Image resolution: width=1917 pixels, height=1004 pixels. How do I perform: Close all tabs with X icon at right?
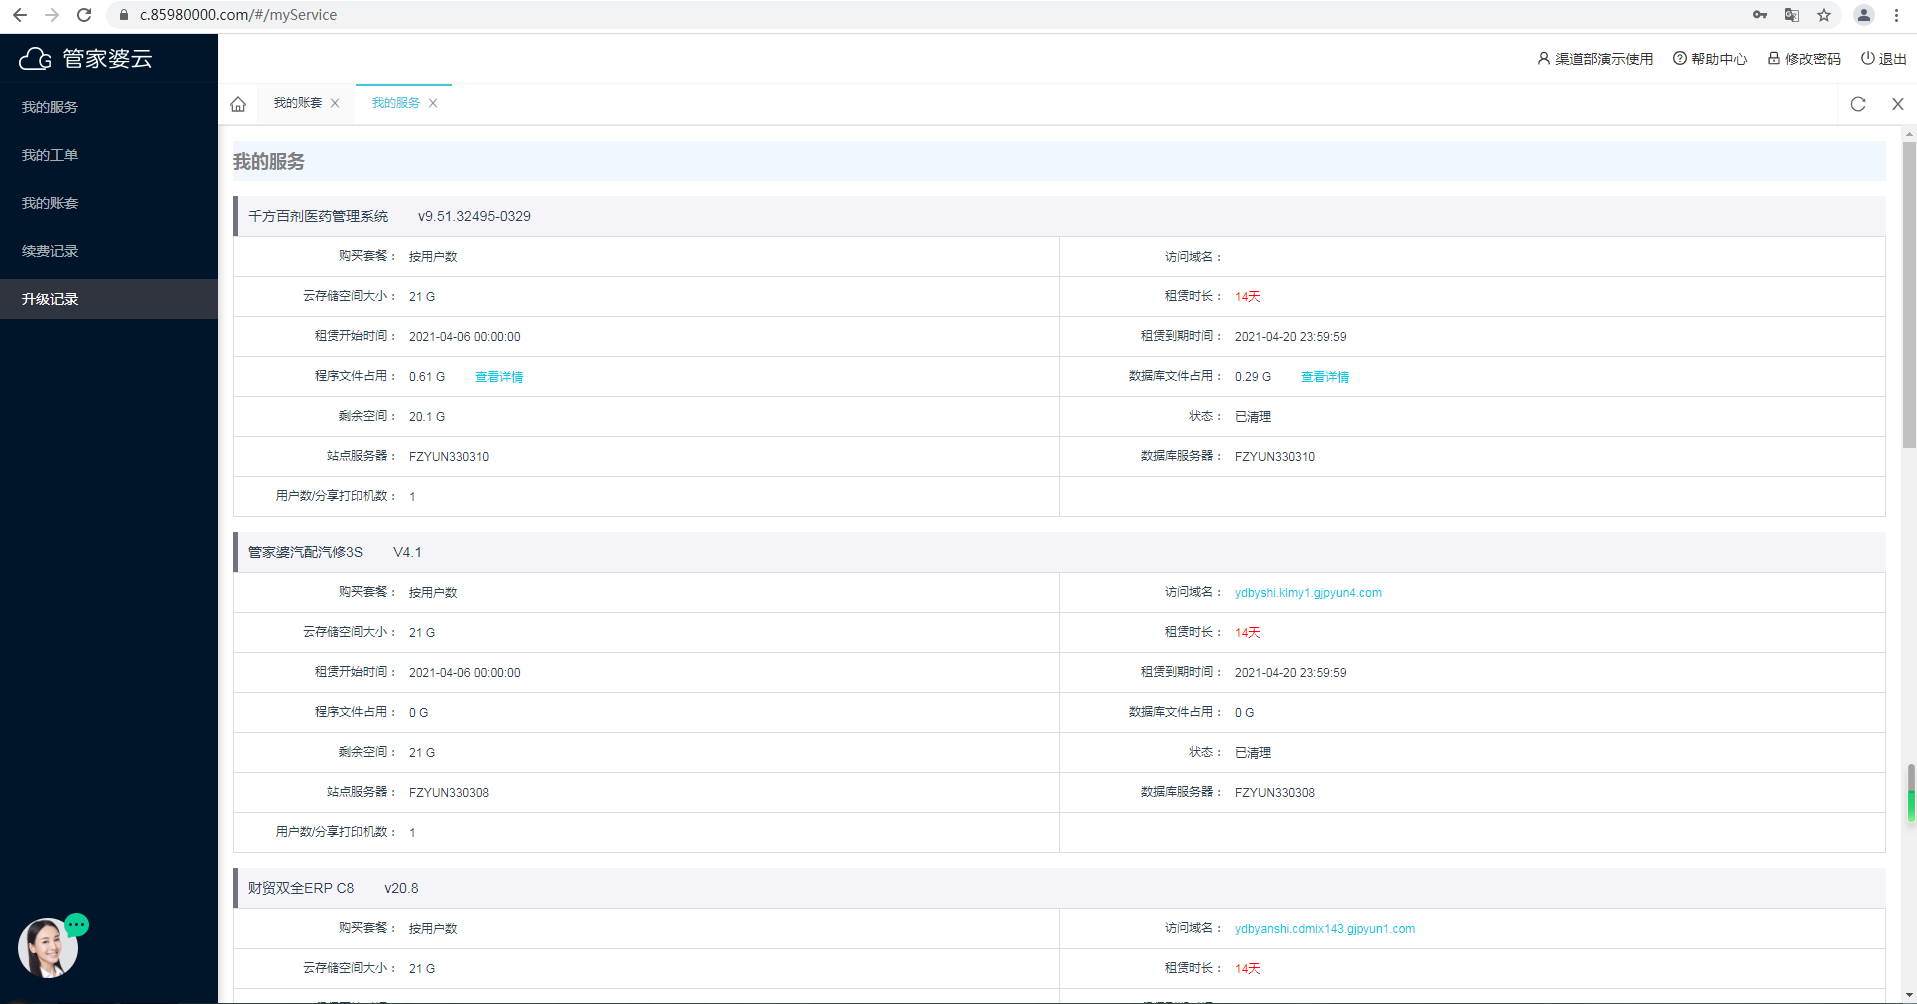click(1897, 104)
